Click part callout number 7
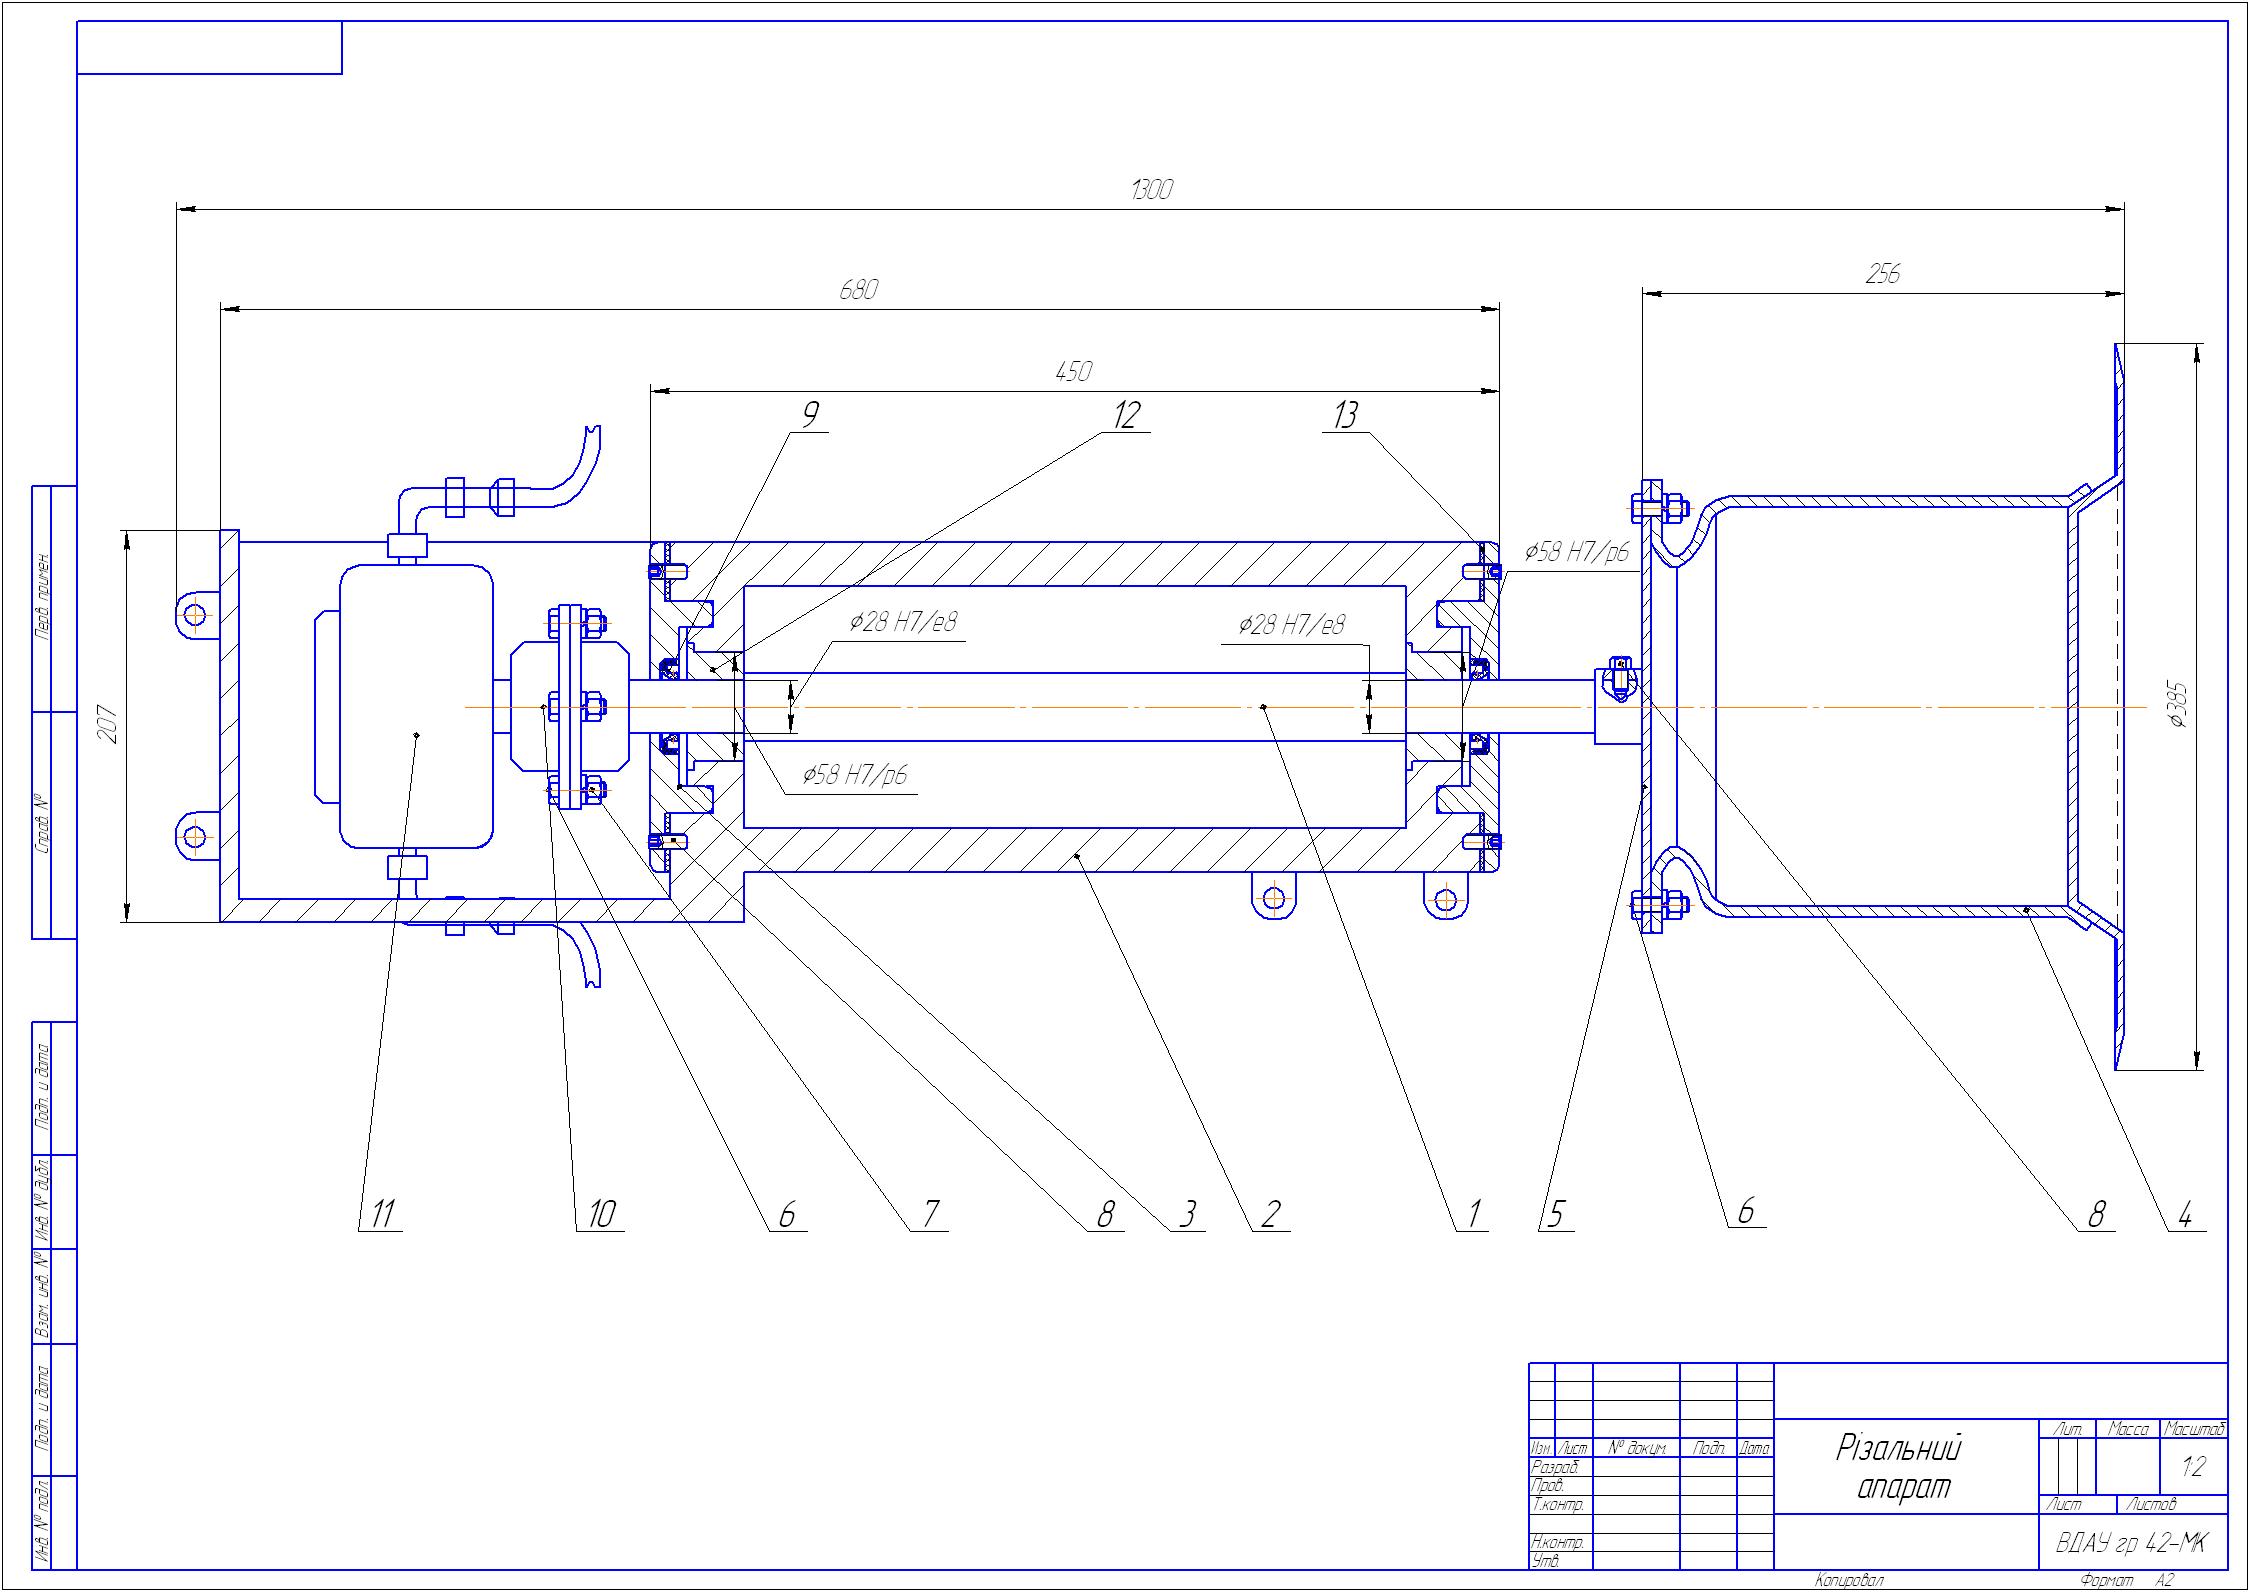2249x1592 pixels. [x=930, y=1214]
